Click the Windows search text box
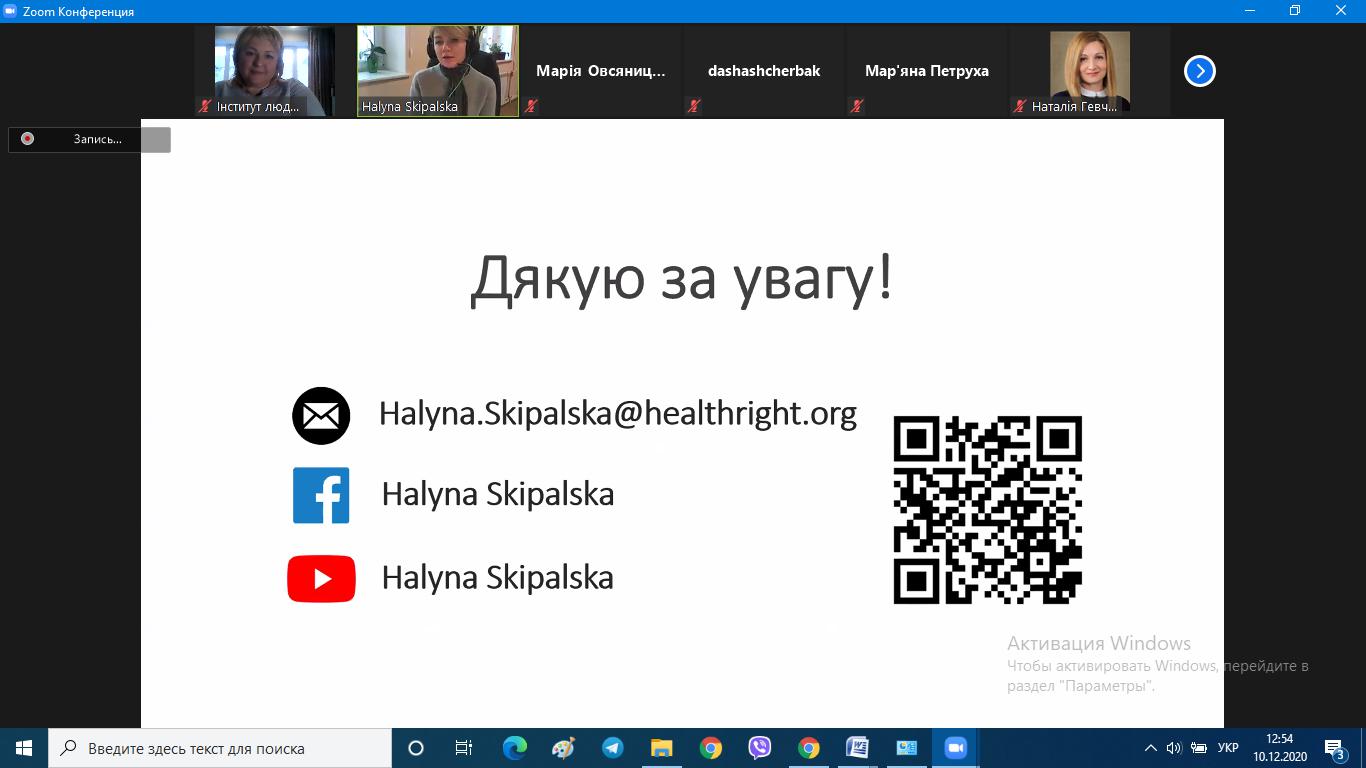Screen dimensions: 1366x768 pyautogui.click(x=220, y=748)
